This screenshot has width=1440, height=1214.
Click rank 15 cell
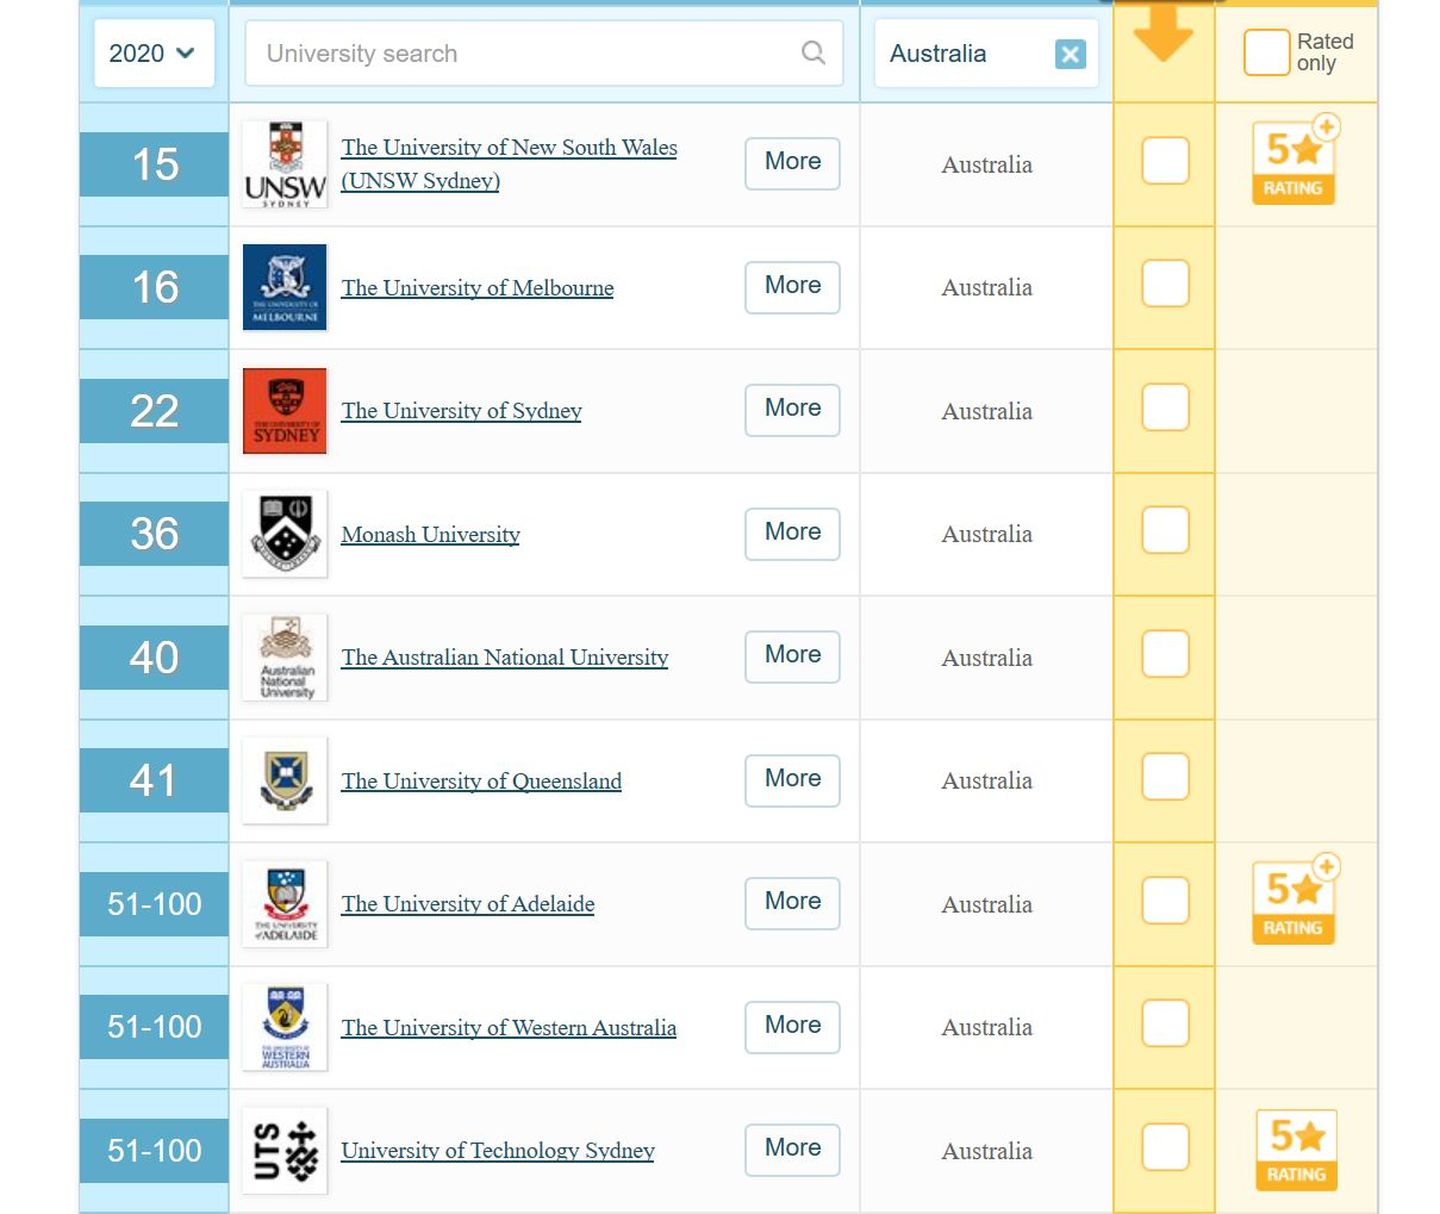pos(154,164)
